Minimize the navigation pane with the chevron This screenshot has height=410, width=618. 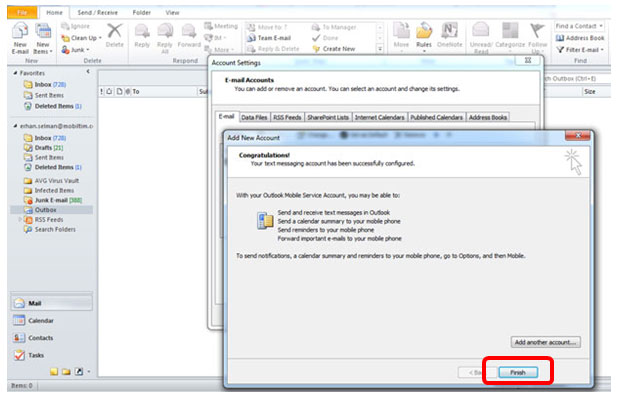(x=88, y=72)
